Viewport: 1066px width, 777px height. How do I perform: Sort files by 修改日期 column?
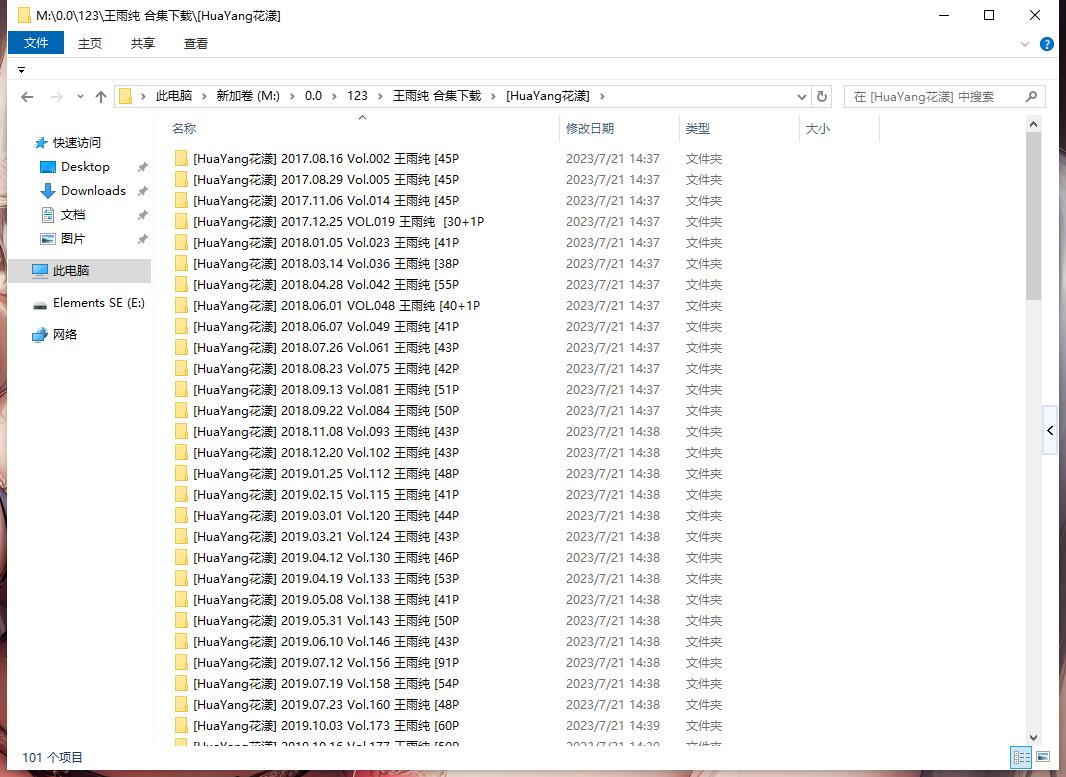point(590,128)
